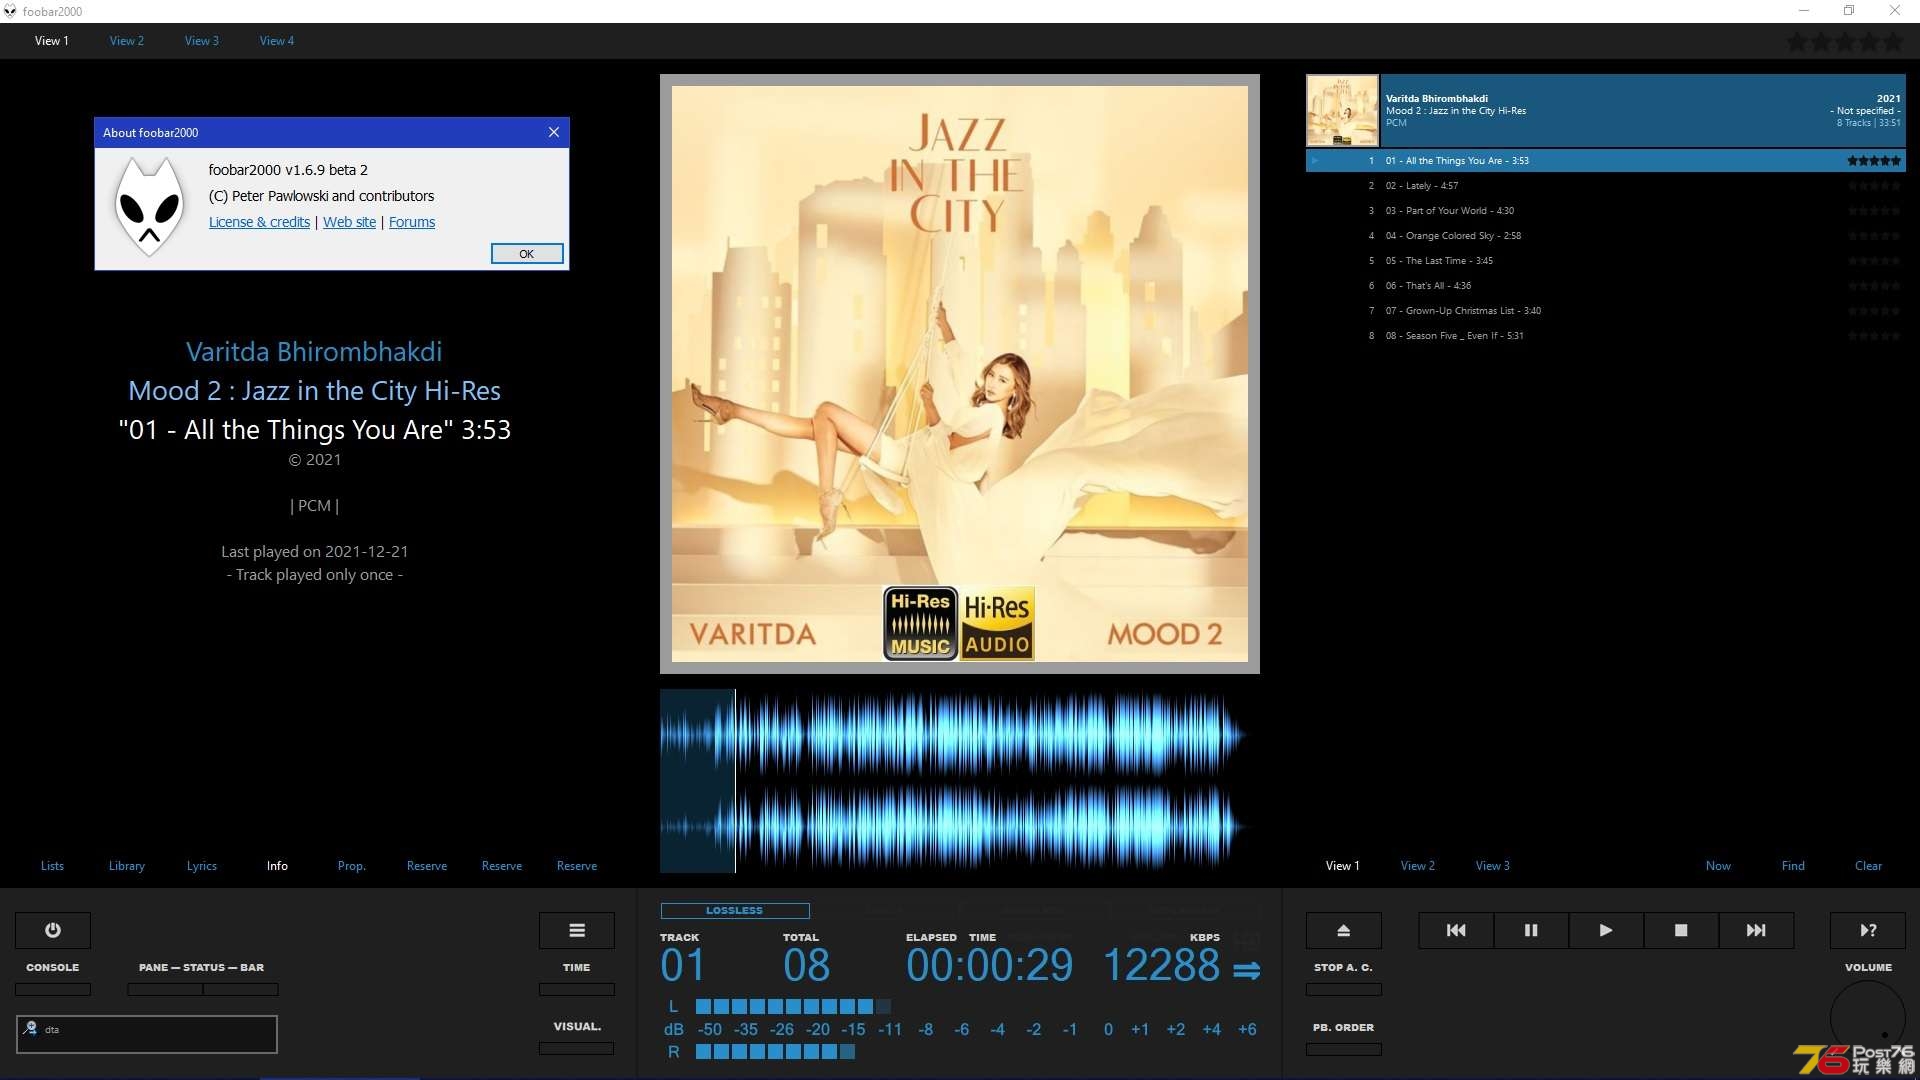This screenshot has width=1920, height=1080.
Task: Open the hamburger menu button above TIME
Action: (x=577, y=930)
